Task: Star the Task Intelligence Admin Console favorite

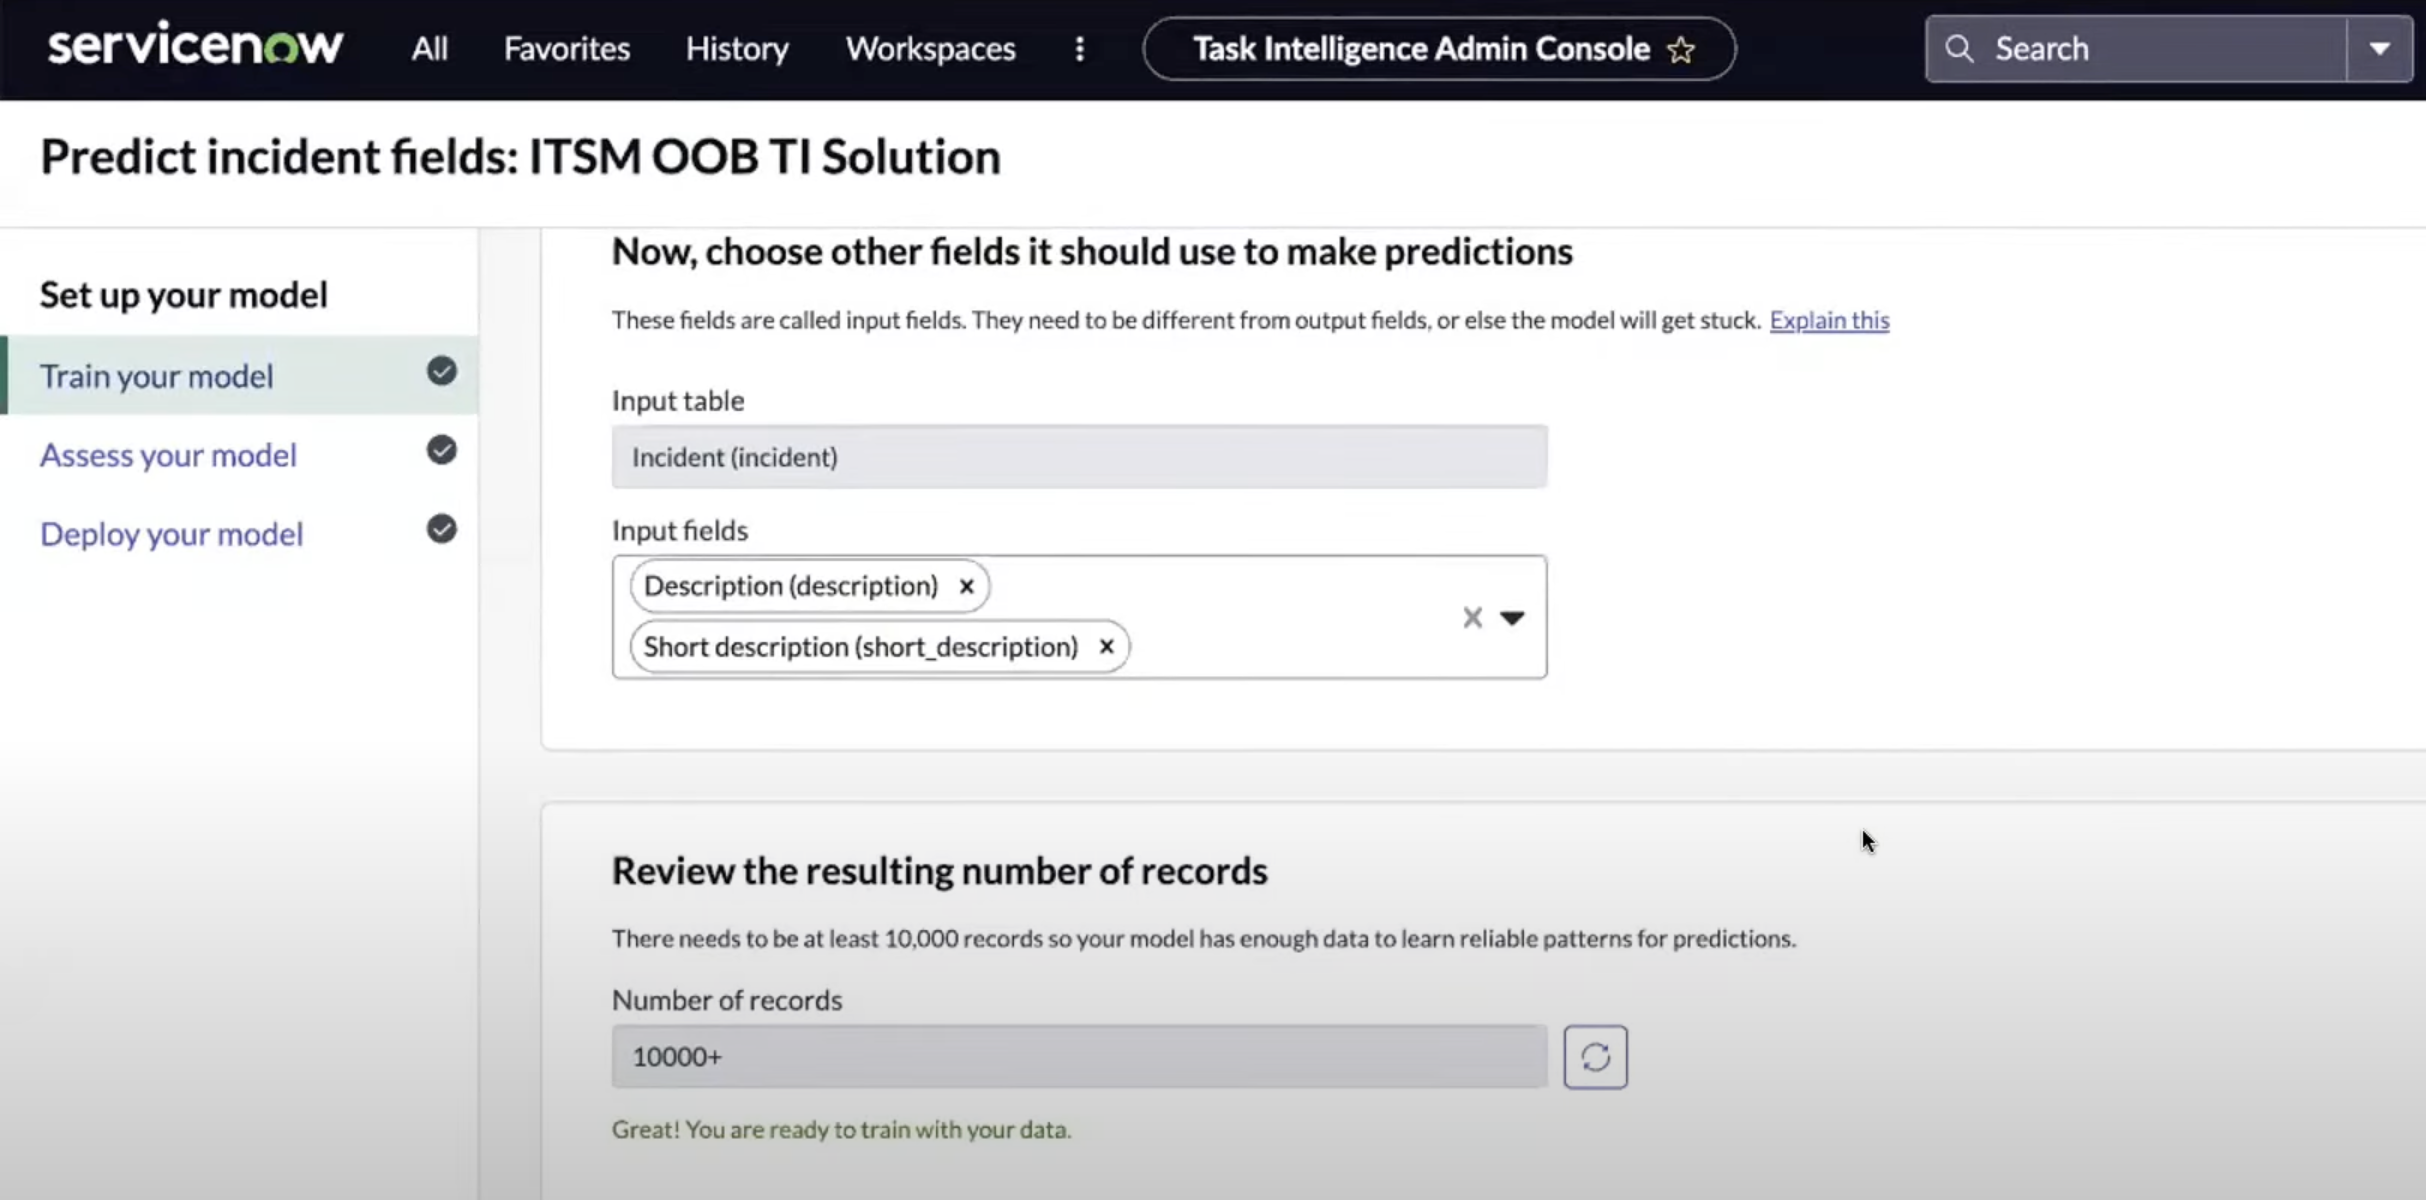Action: [1682, 49]
